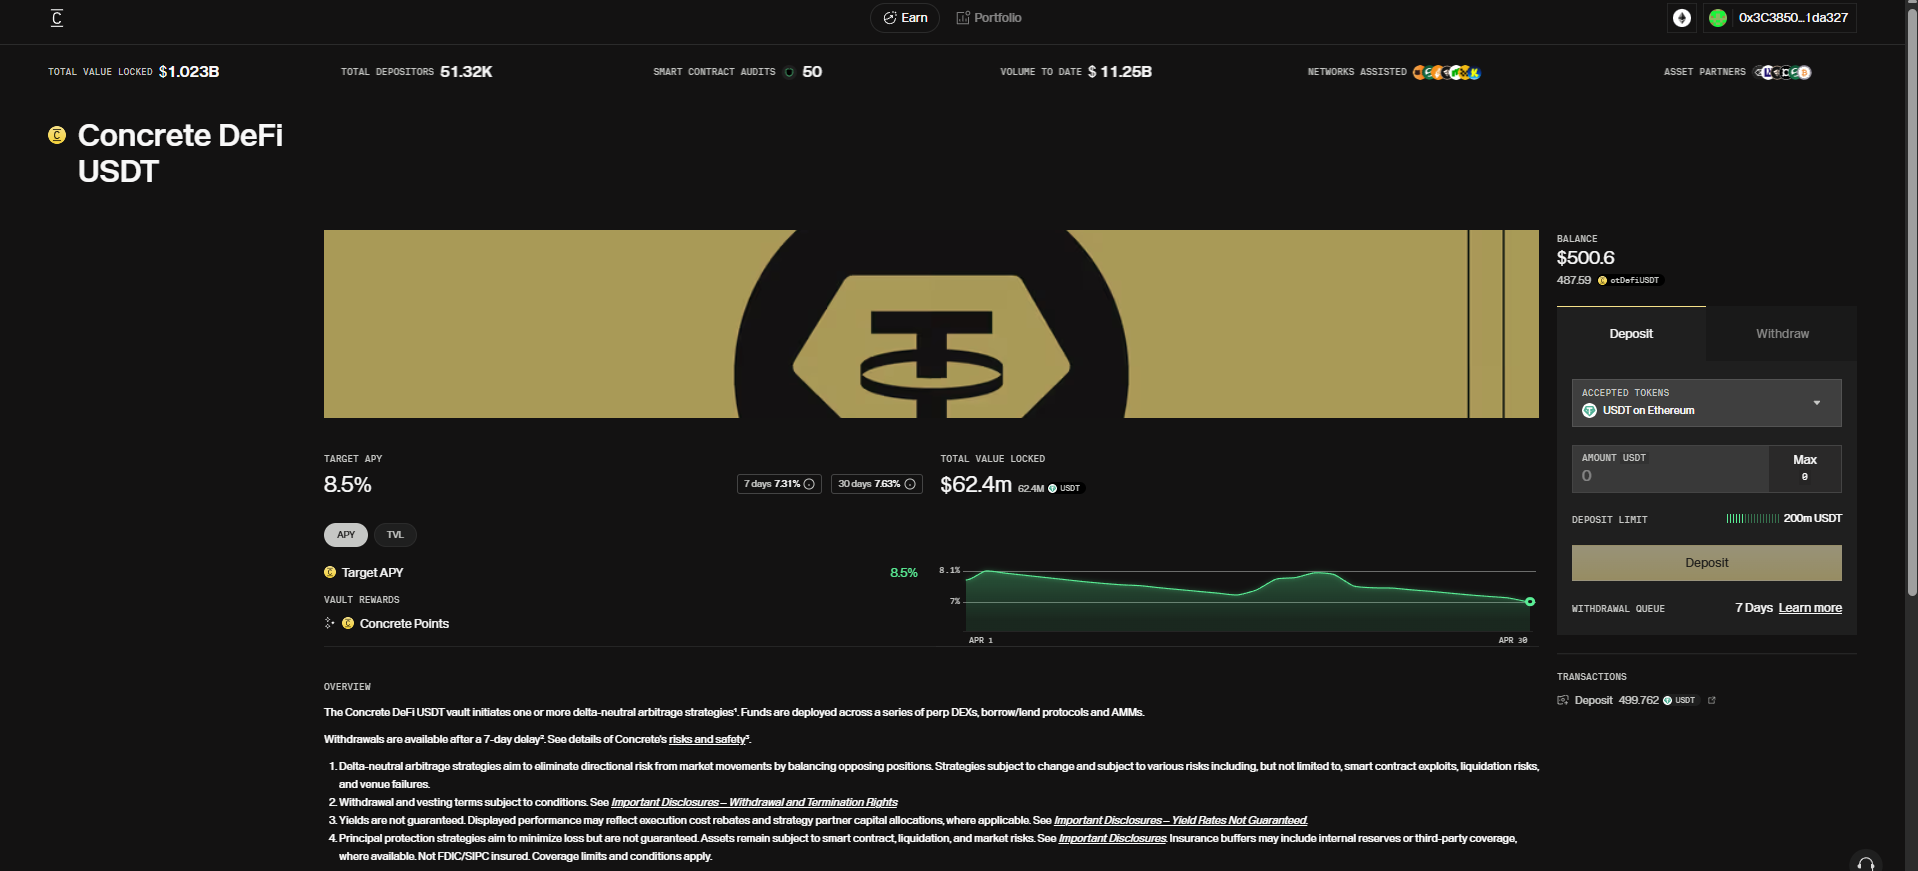
Task: Click the support headset icon at bottom right
Action: pyautogui.click(x=1866, y=863)
